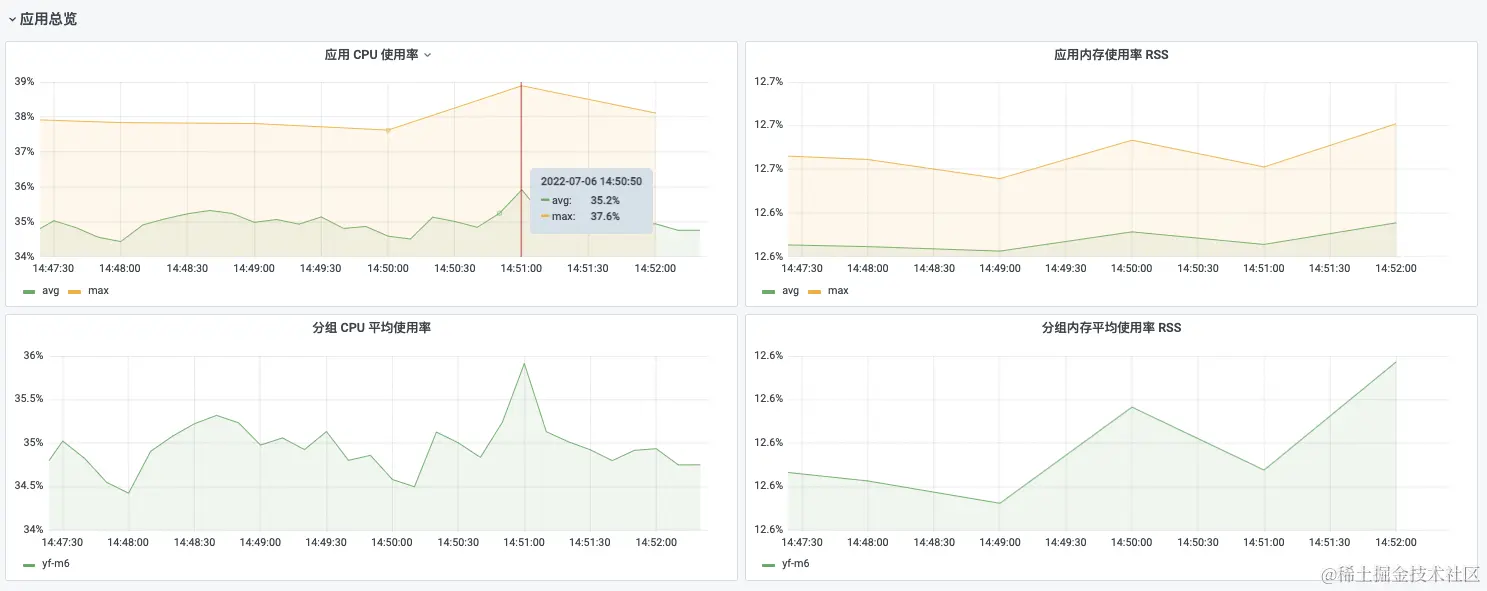Screen dimensions: 1487x591
Task: Click the tooltip timestamp 2022-07-06 14:50:50
Action: (x=591, y=182)
